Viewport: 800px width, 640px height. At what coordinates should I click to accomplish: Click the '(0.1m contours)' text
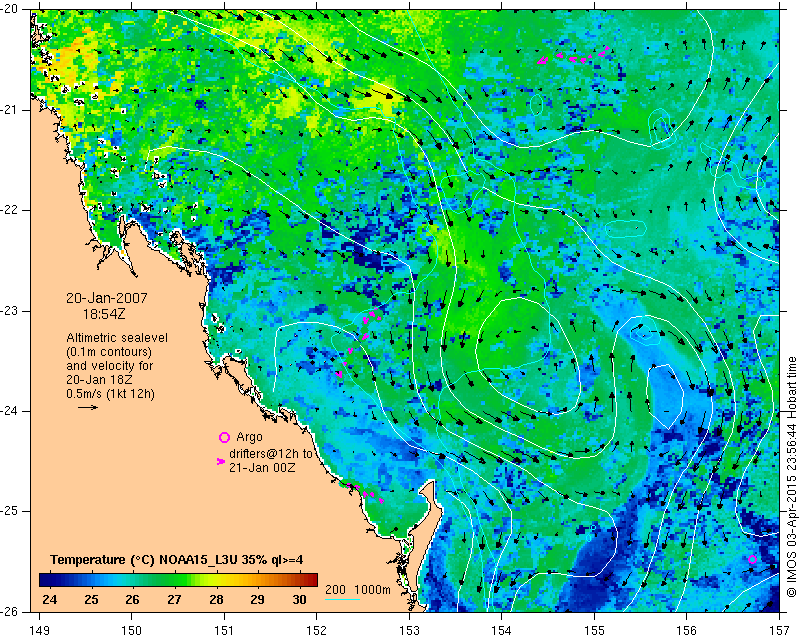[x=109, y=352]
